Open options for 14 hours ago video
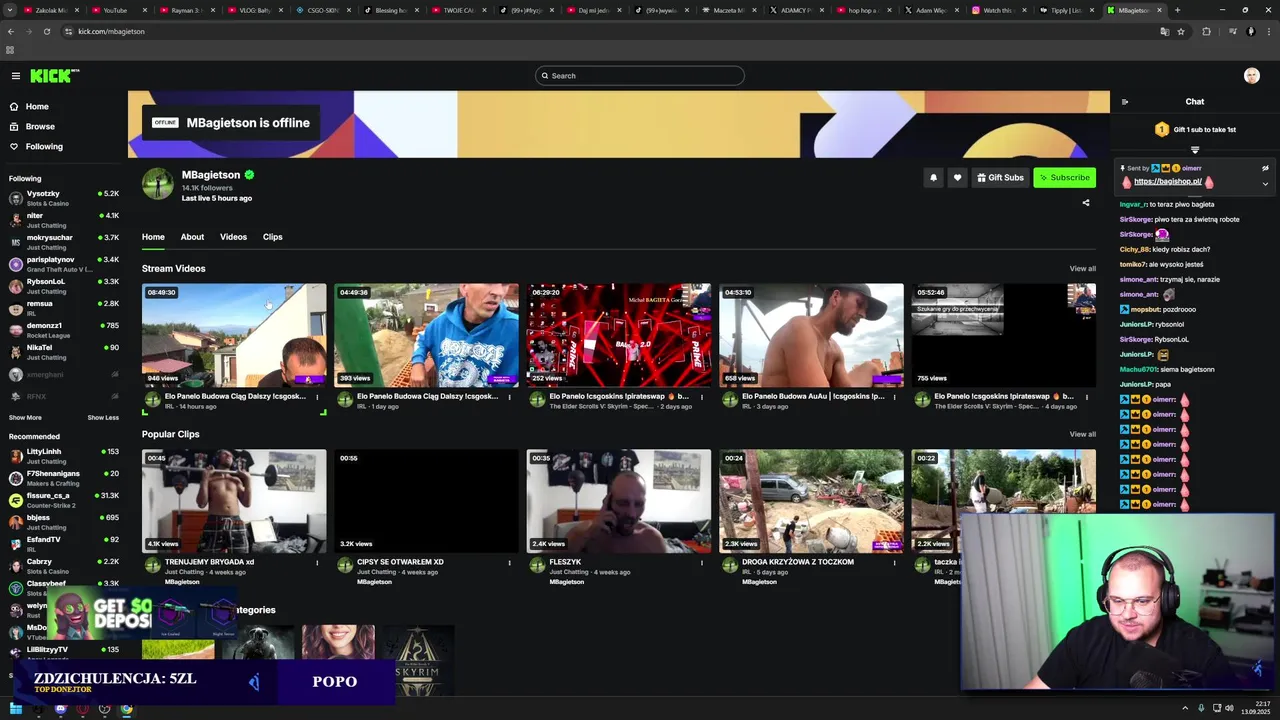This screenshot has width=1280, height=720. tap(317, 397)
